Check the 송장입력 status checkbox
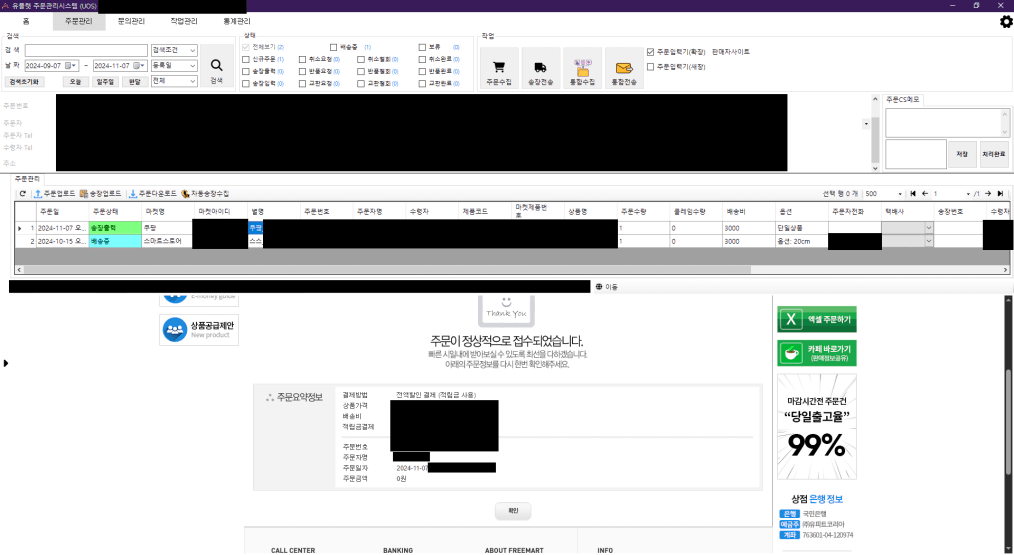The width and height of the screenshot is (1014, 555). pos(246,84)
